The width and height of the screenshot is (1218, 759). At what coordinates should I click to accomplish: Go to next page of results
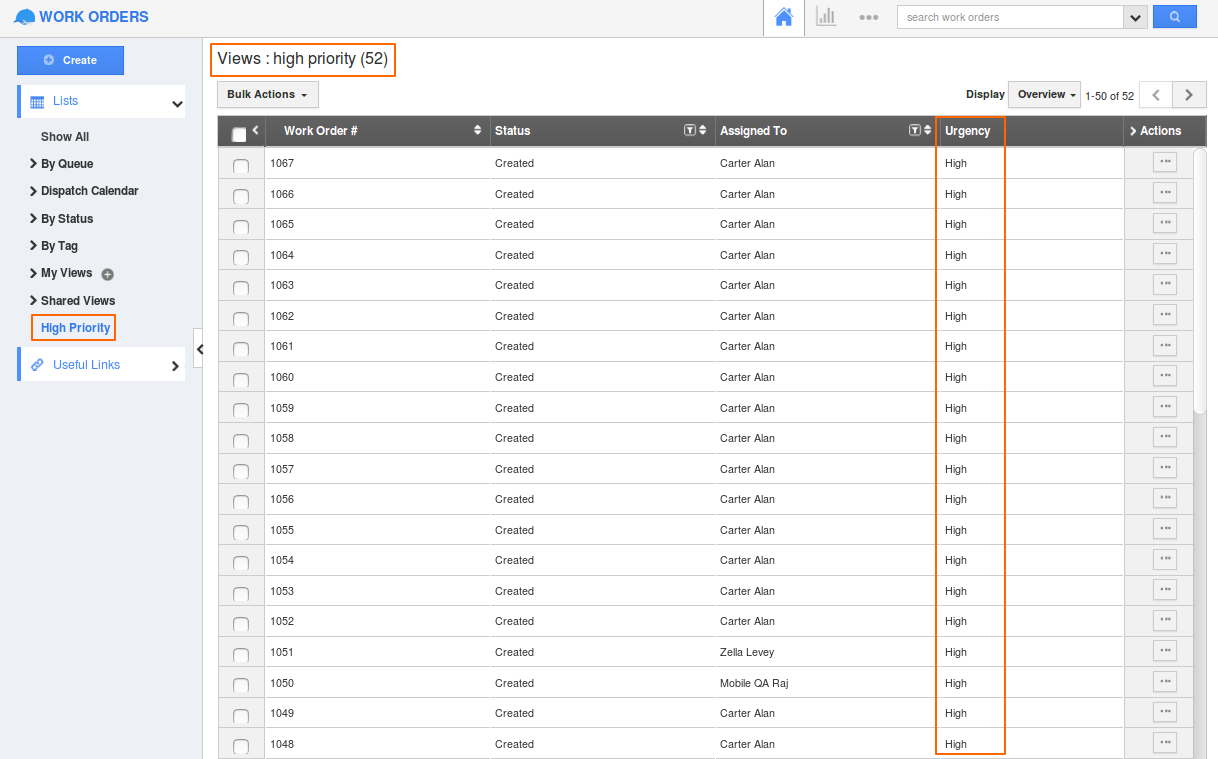point(1188,95)
